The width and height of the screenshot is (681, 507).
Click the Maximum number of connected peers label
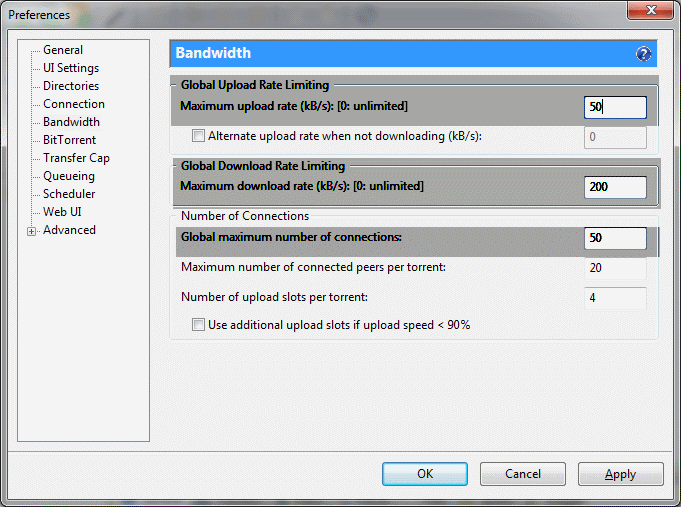point(314,267)
